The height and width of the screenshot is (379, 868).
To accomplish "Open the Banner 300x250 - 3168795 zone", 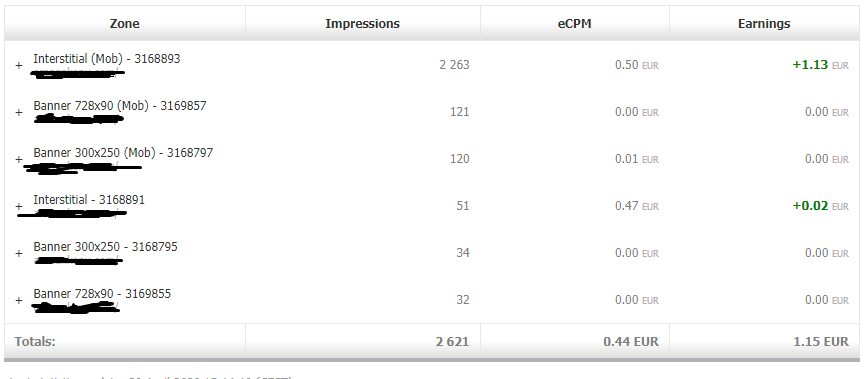I will [x=105, y=247].
